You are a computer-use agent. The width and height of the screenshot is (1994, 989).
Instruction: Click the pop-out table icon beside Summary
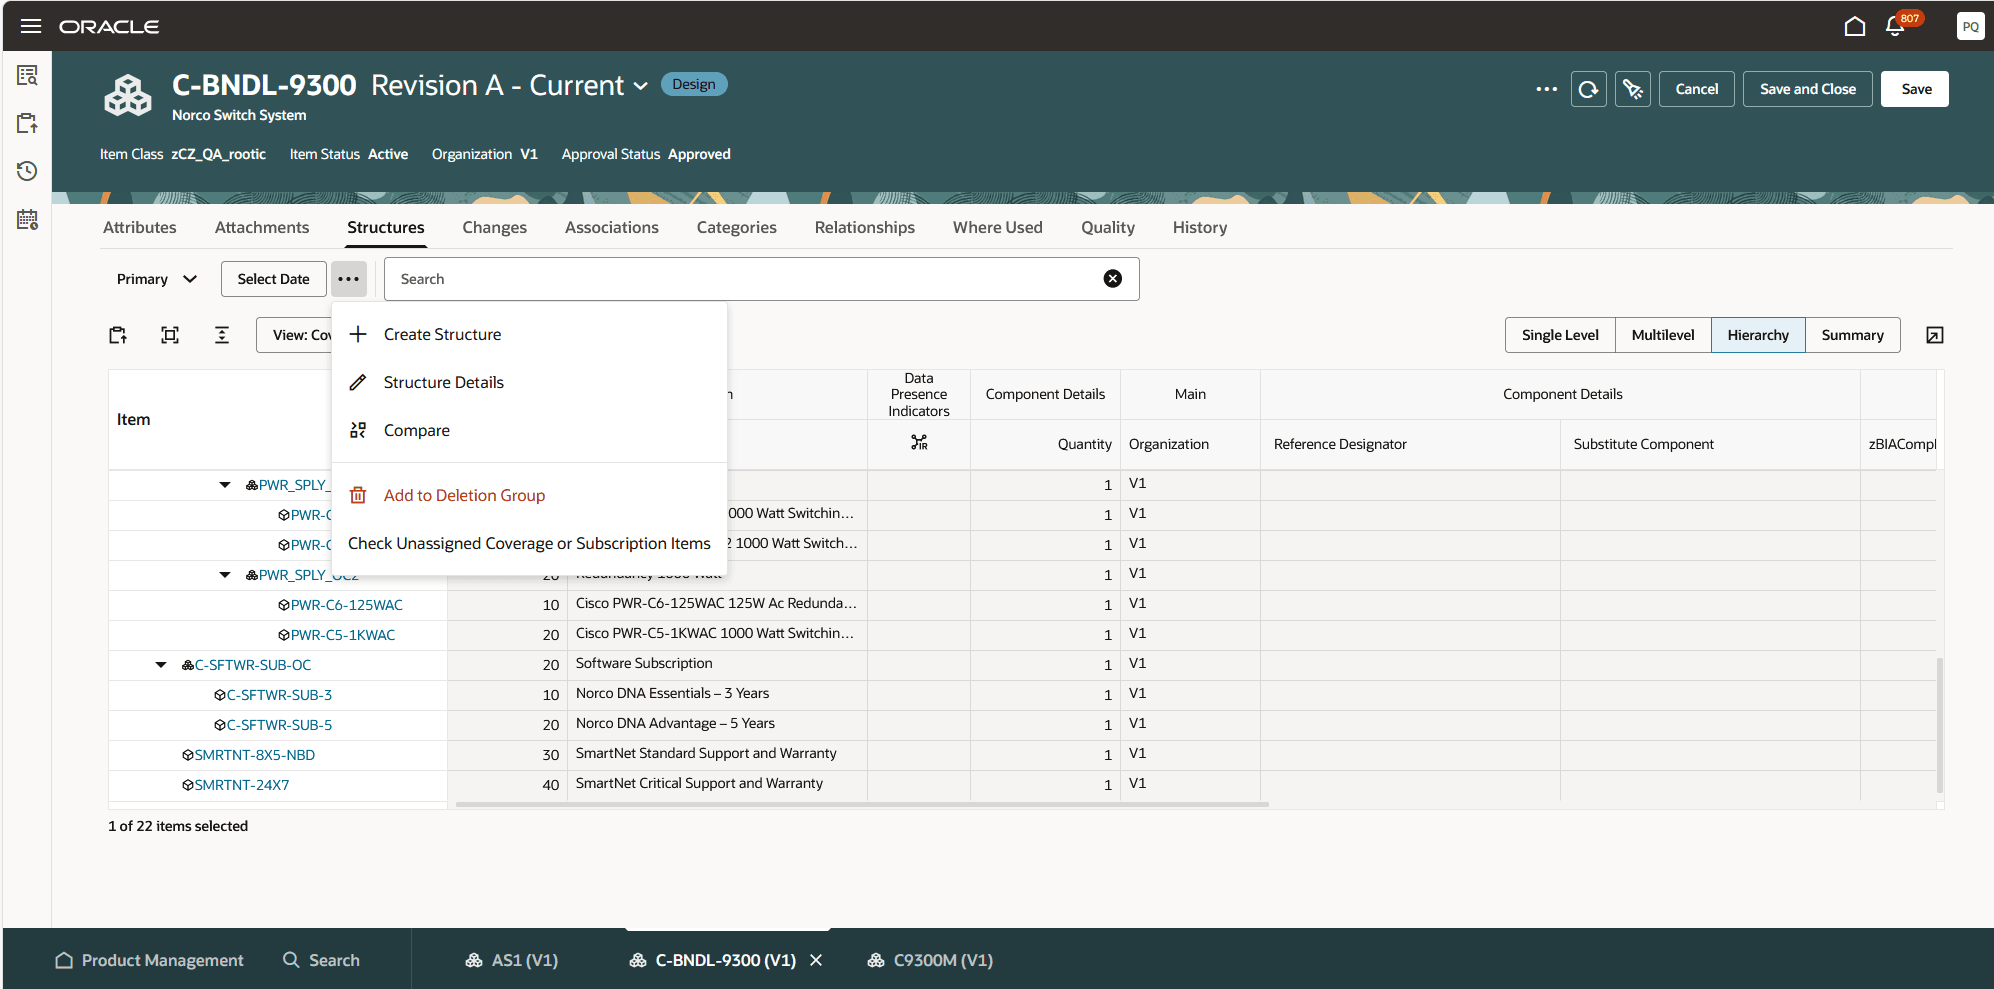1935,335
